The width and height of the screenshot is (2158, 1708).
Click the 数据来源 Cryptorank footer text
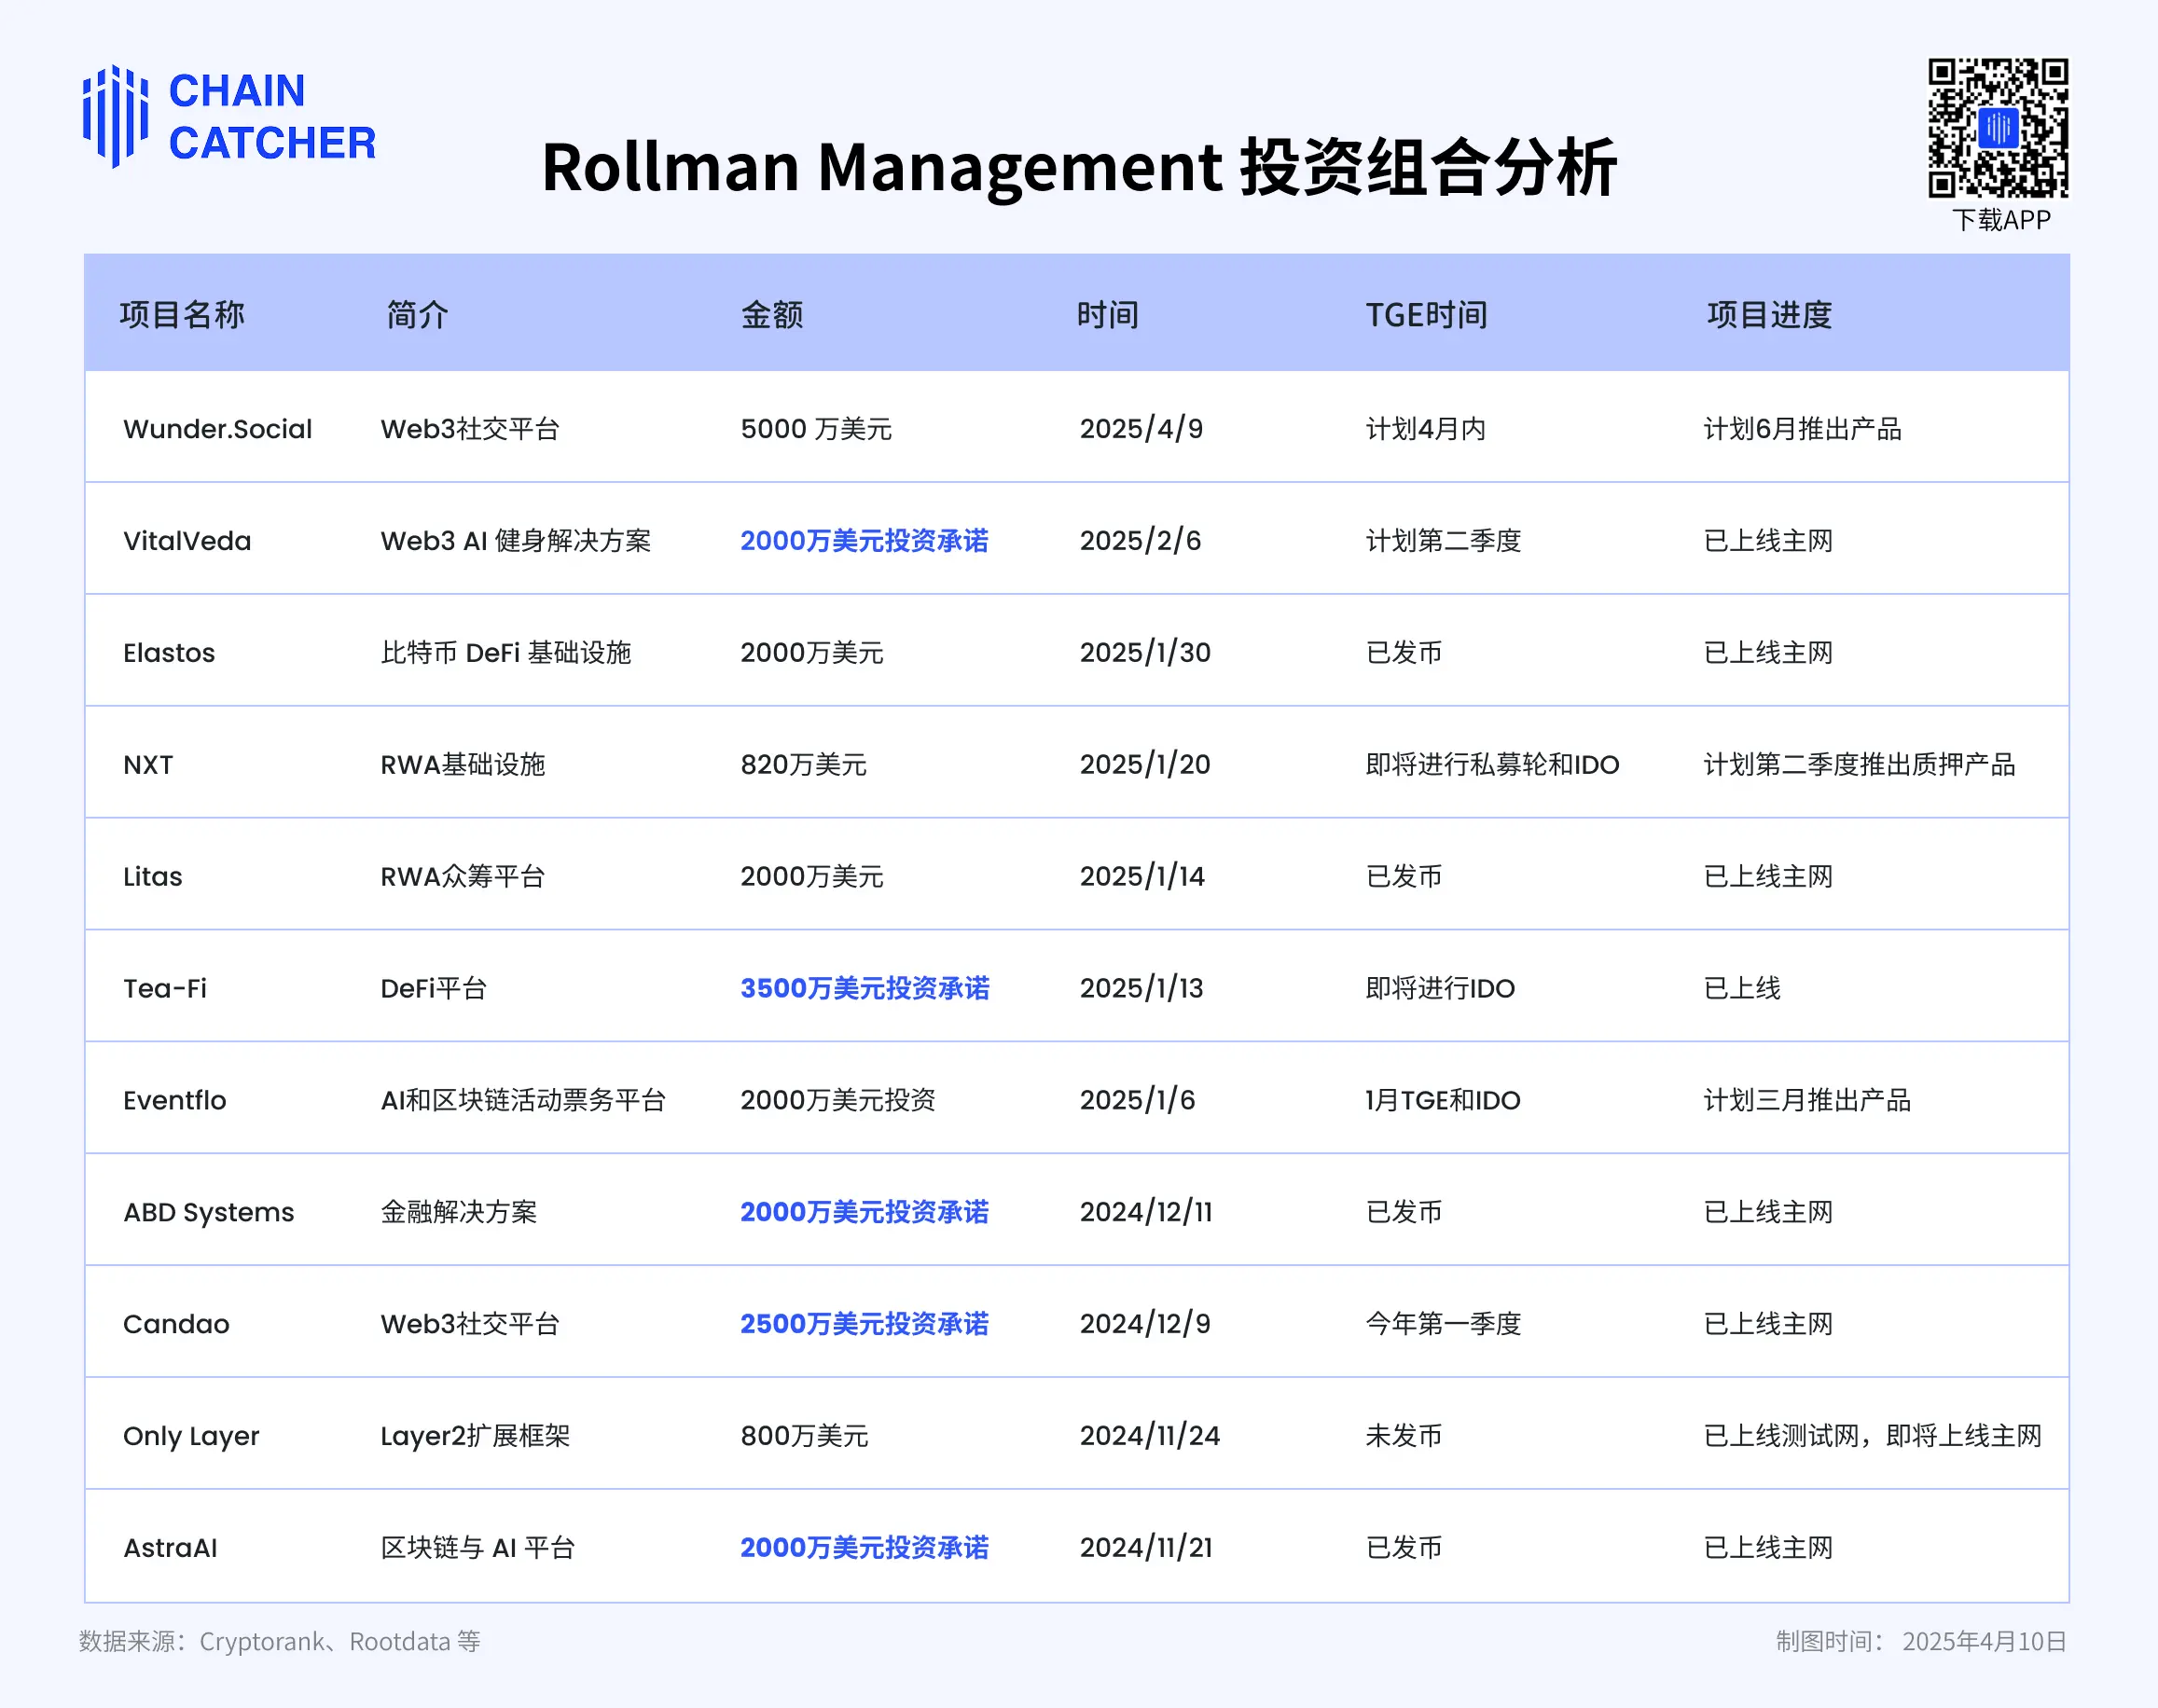pos(280,1641)
